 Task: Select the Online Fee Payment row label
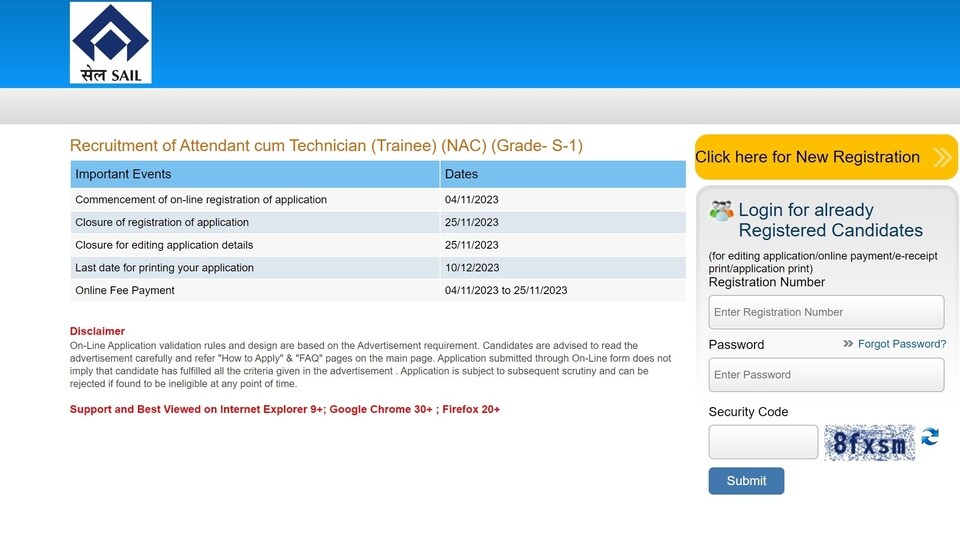(125, 290)
